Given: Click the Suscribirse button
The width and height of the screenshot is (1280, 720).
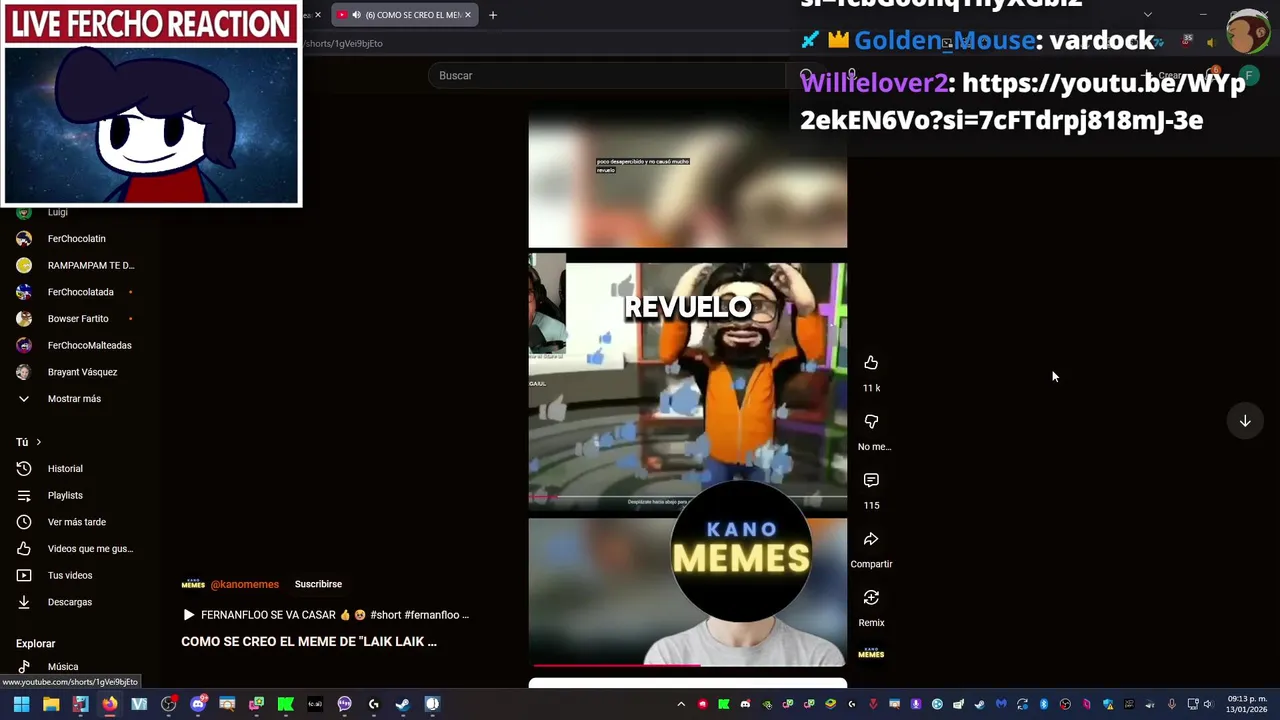Looking at the screenshot, I should coord(318,584).
